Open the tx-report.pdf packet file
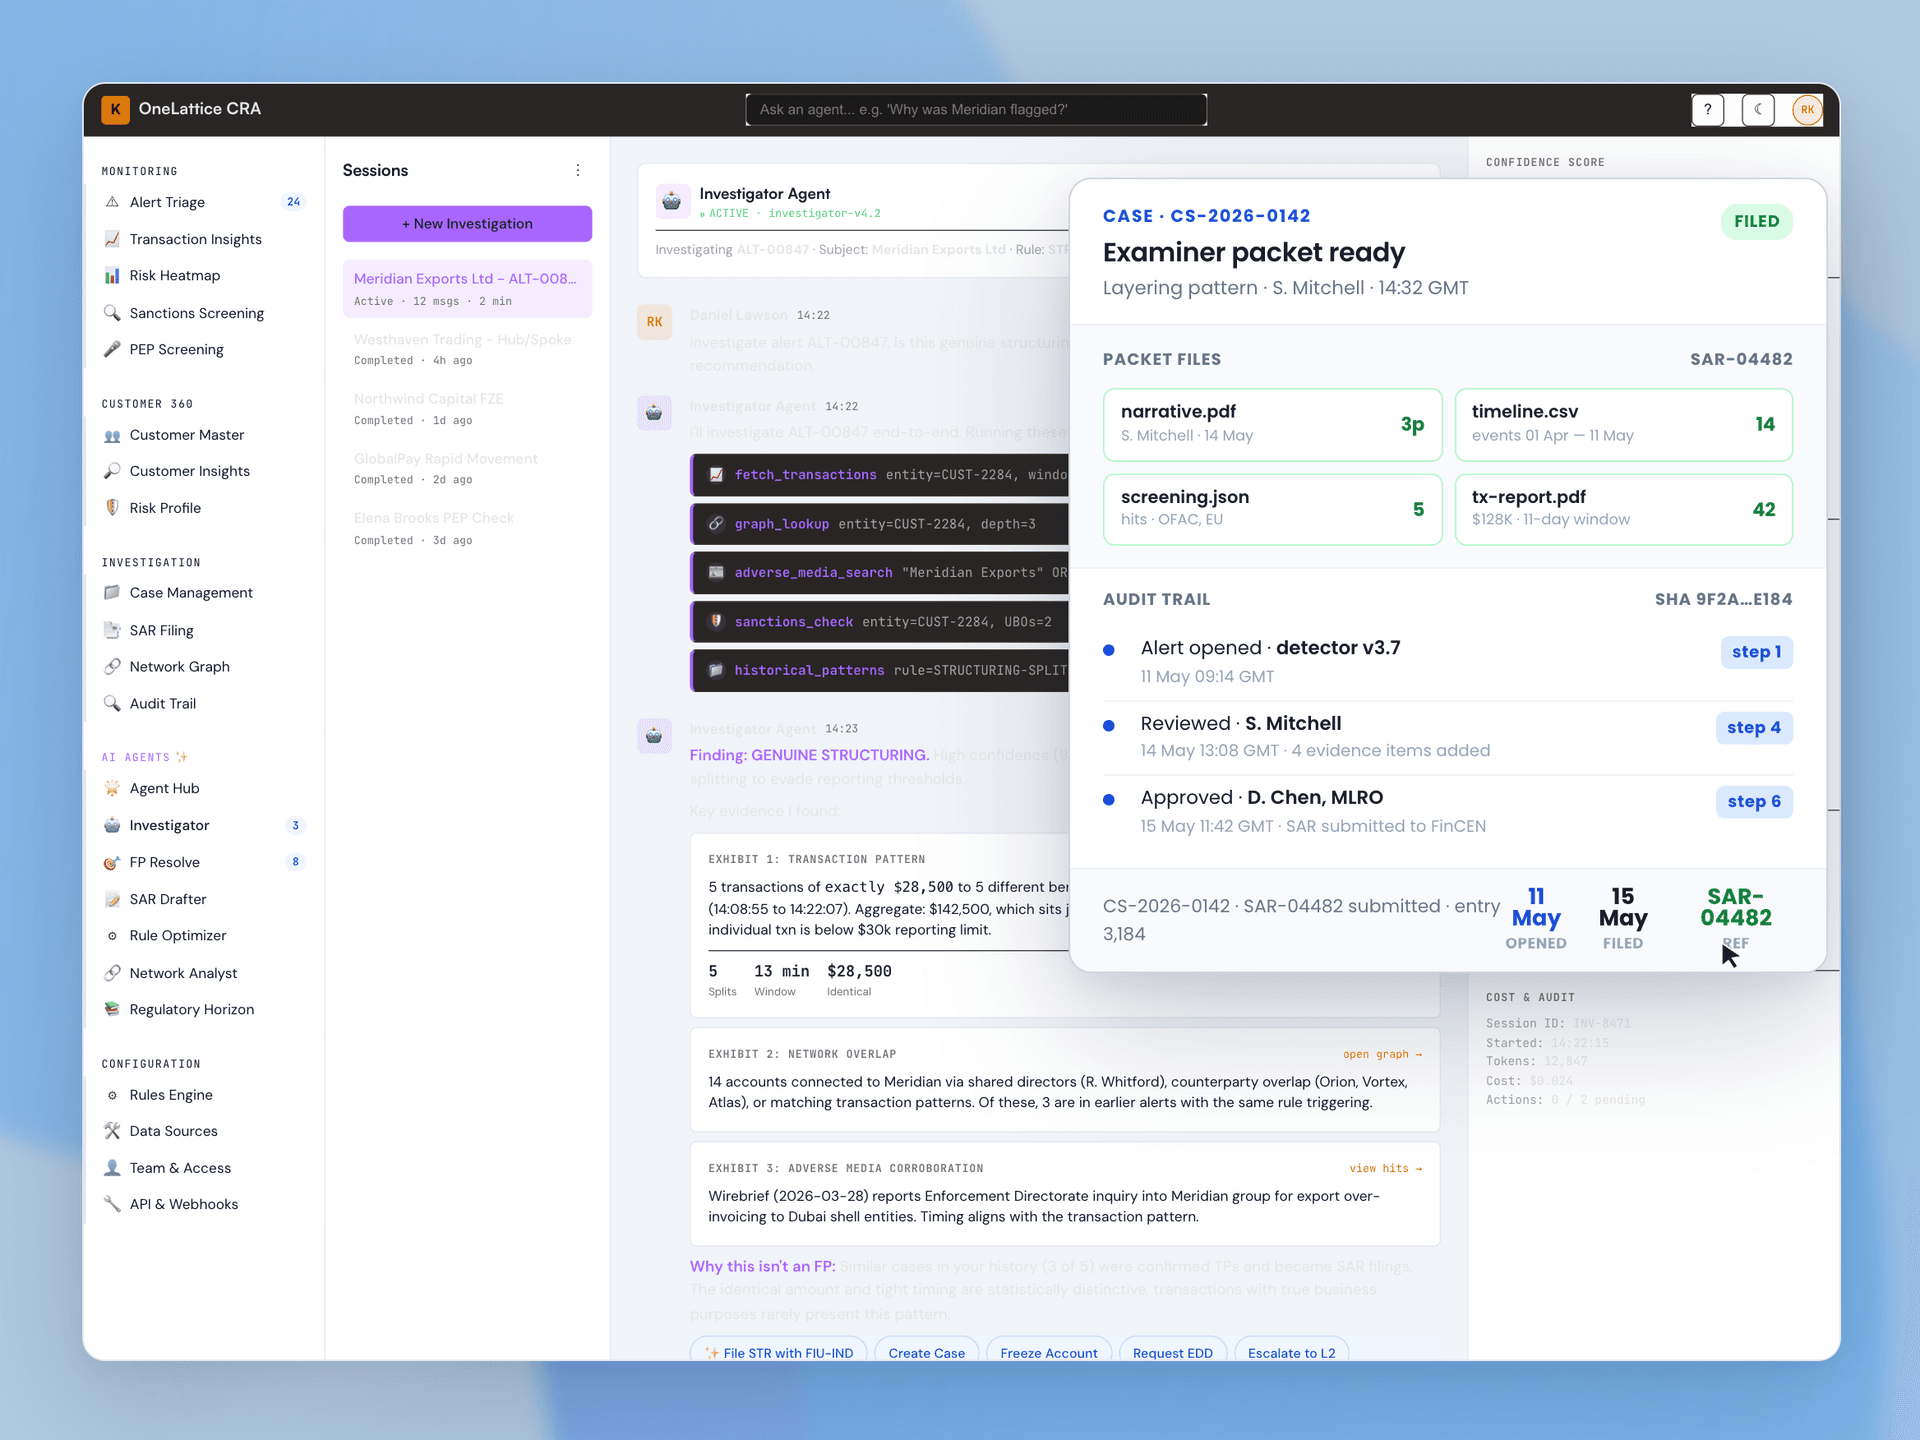Image resolution: width=1920 pixels, height=1440 pixels. point(1623,509)
